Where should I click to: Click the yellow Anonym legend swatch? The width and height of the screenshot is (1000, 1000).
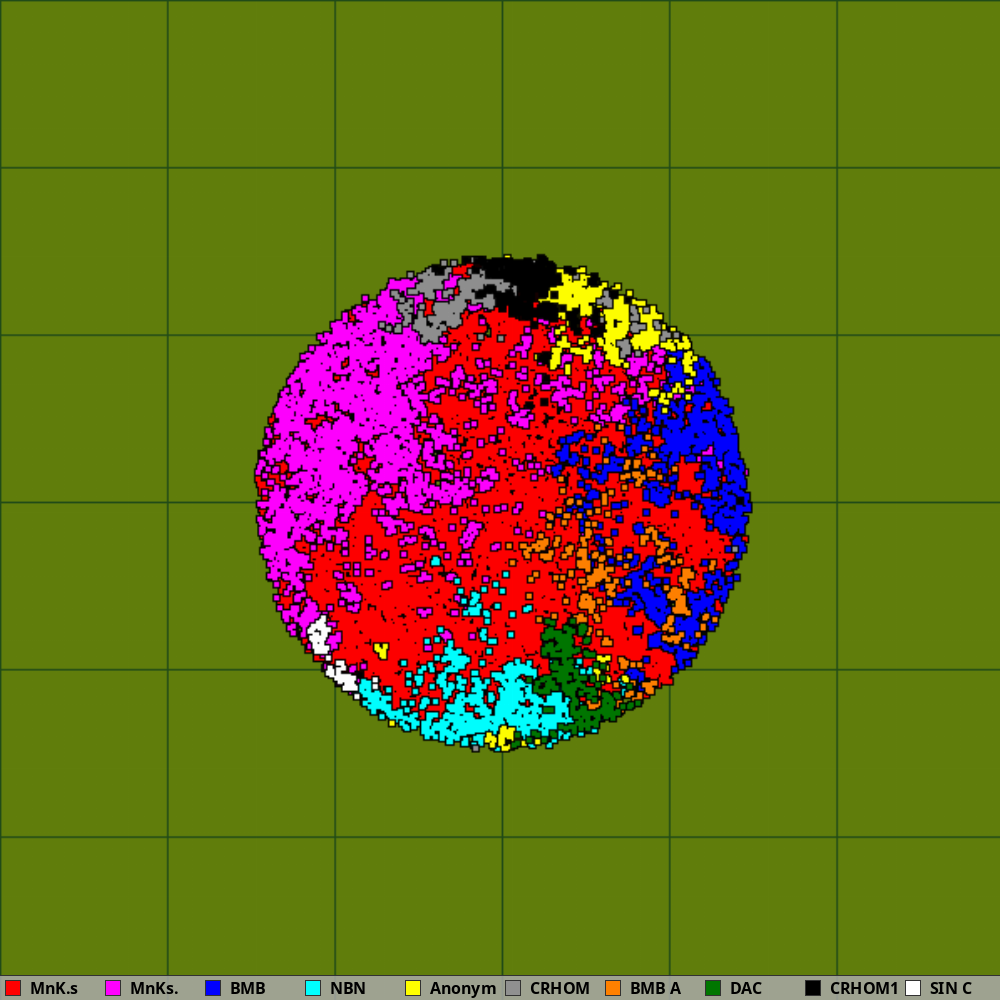413,988
